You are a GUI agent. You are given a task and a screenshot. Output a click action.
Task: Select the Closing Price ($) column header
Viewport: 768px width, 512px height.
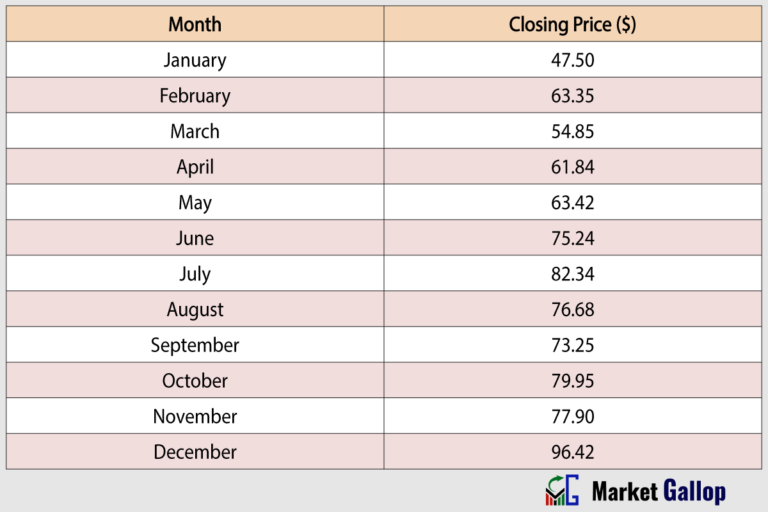572,24
